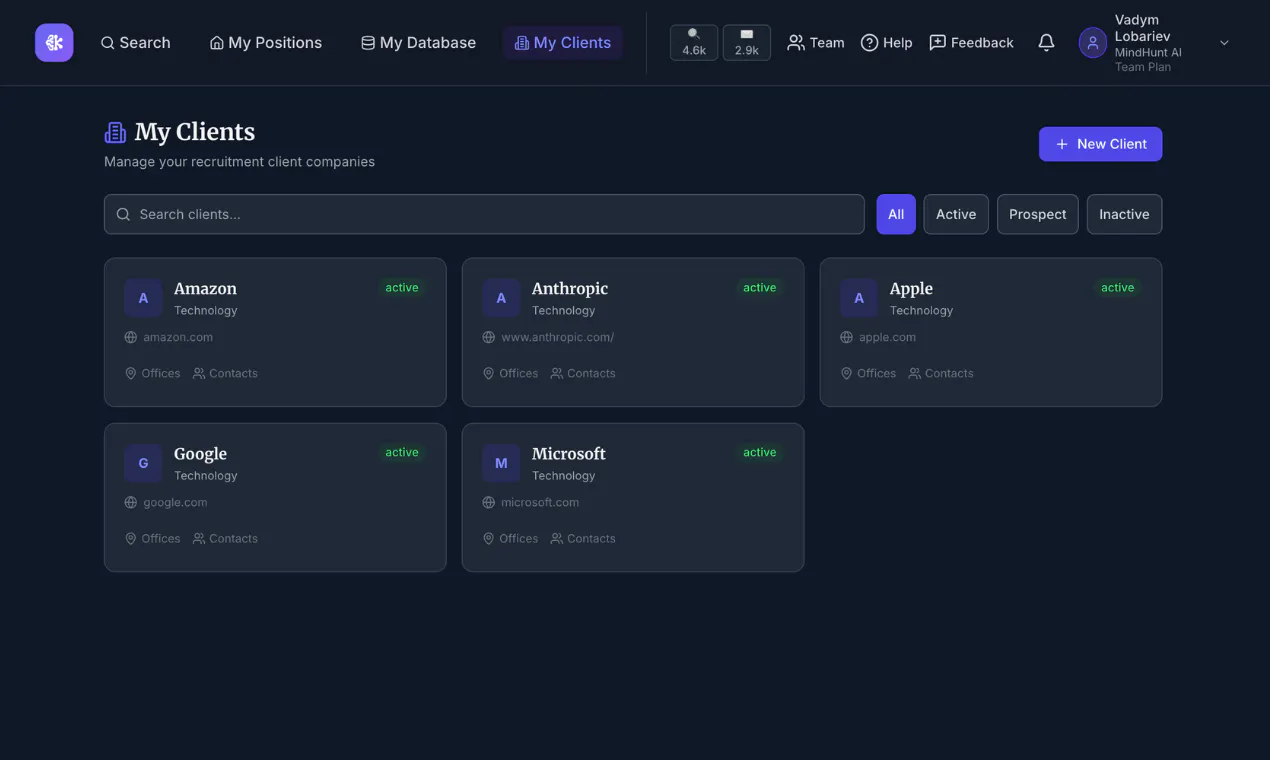Open the Microsoft client card title
The height and width of the screenshot is (760, 1270).
[569, 454]
